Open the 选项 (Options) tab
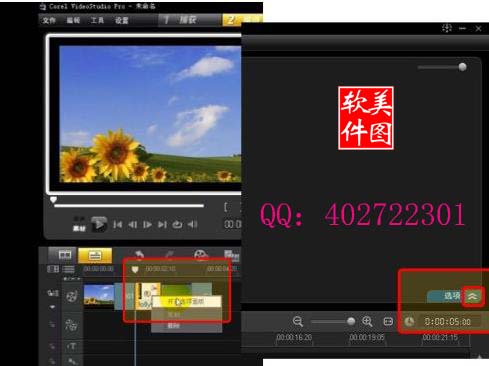 451,296
